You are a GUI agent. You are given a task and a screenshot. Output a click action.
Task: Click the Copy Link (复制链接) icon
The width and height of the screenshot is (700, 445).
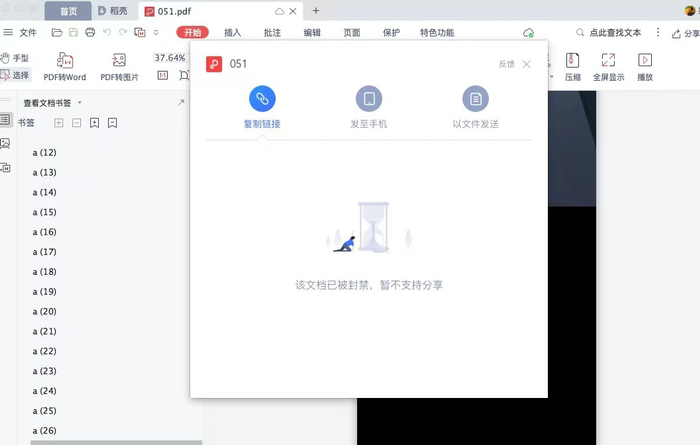point(262,99)
